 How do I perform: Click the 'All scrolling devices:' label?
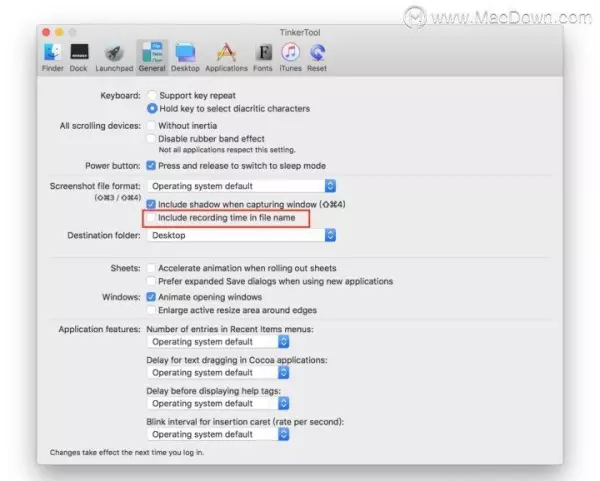[x=100, y=126]
